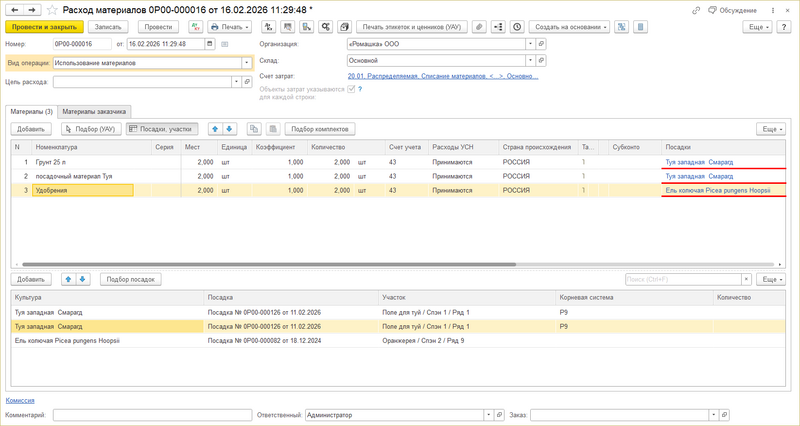Click the favorites star icon
Image resolution: width=800 pixels, height=426 pixels.
click(x=52, y=9)
